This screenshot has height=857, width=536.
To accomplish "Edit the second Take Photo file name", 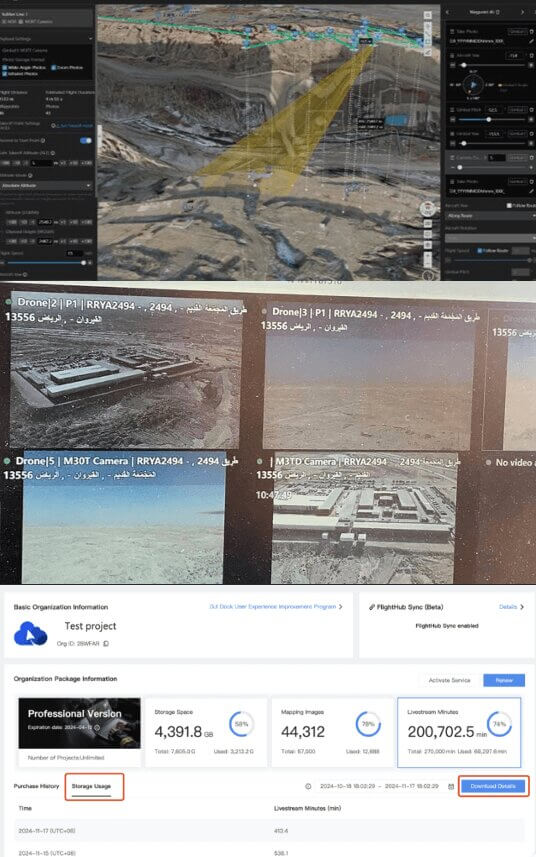I will (532, 191).
